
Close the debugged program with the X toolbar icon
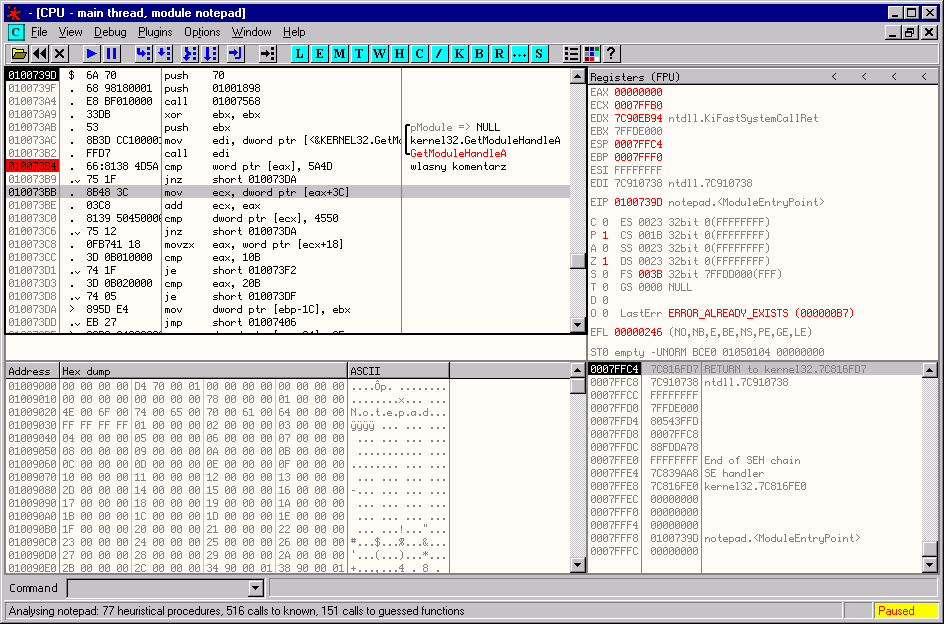point(60,54)
